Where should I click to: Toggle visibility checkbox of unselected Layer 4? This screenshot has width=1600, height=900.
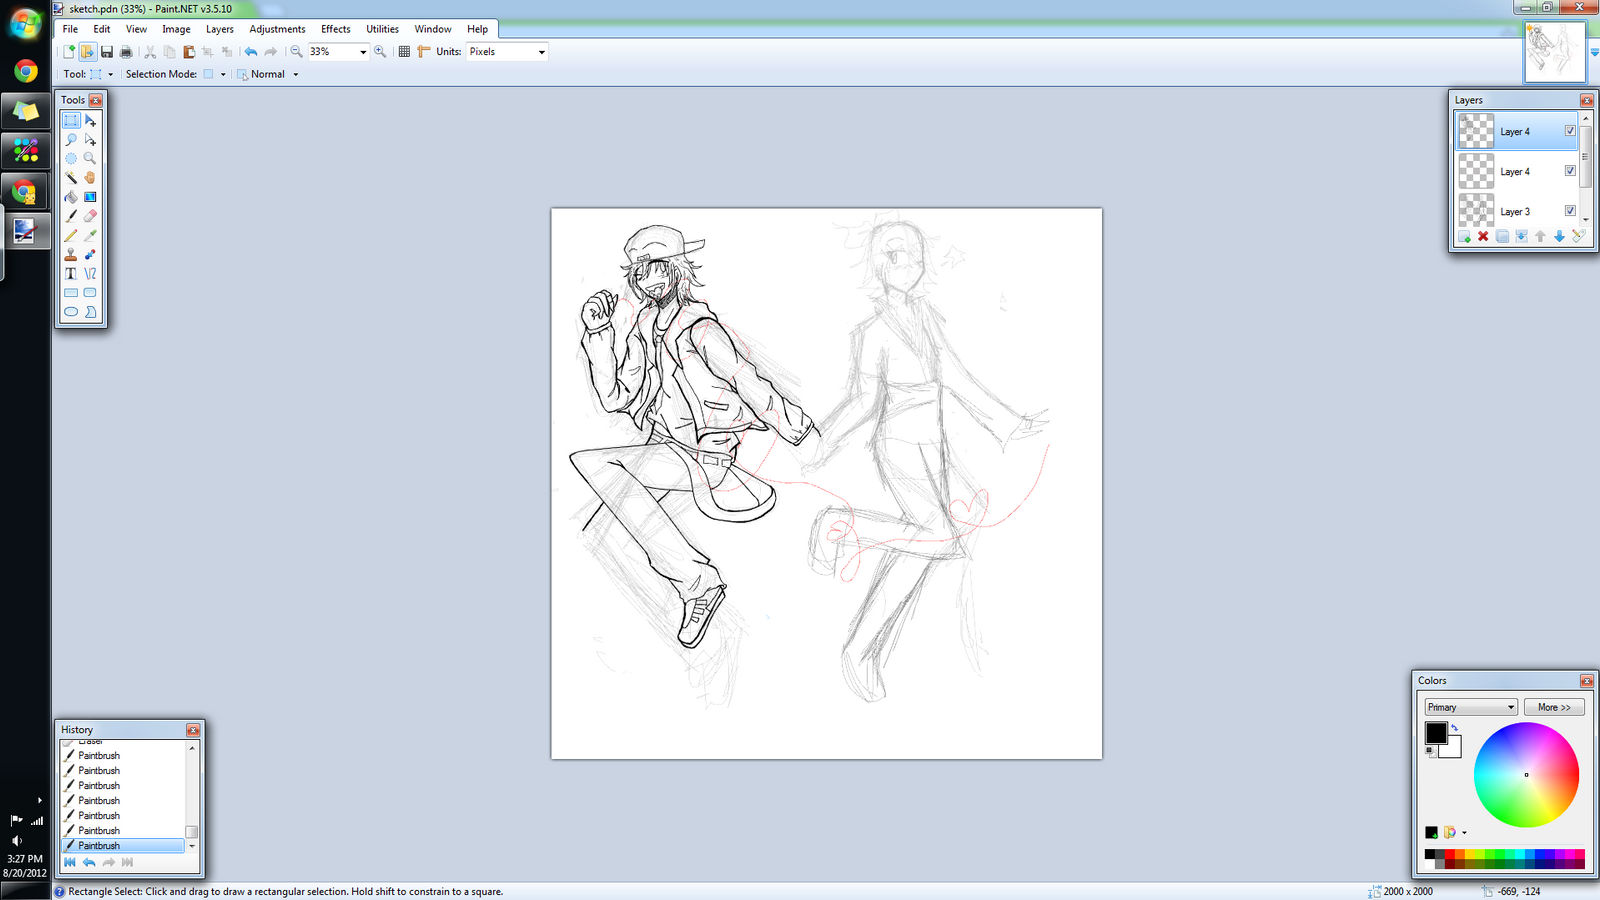(1570, 171)
